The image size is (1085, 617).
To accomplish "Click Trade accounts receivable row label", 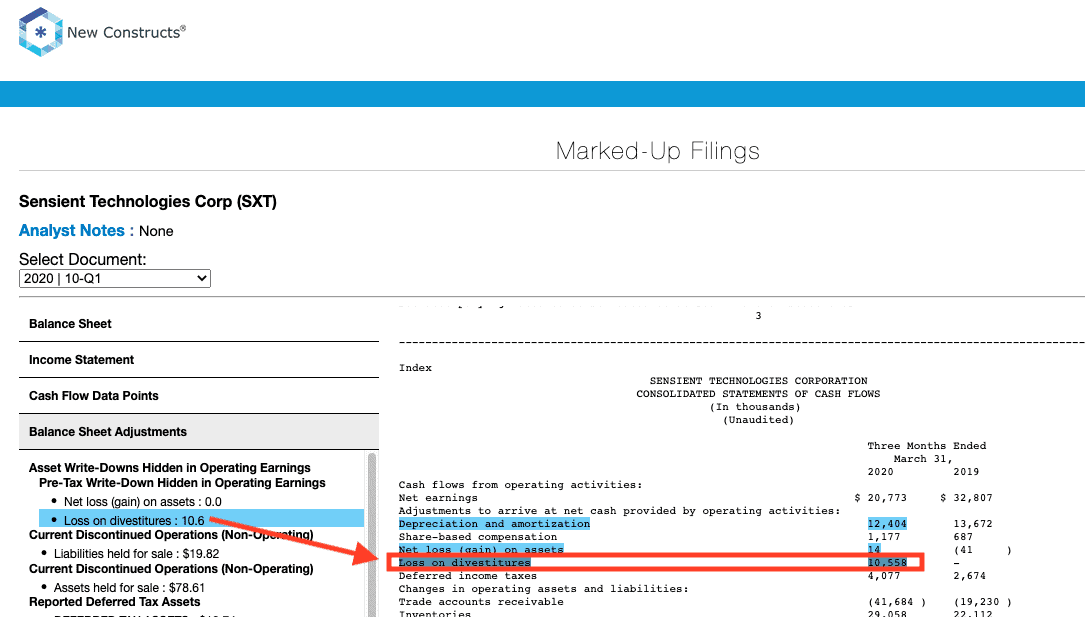I will pyautogui.click(x=481, y=602).
